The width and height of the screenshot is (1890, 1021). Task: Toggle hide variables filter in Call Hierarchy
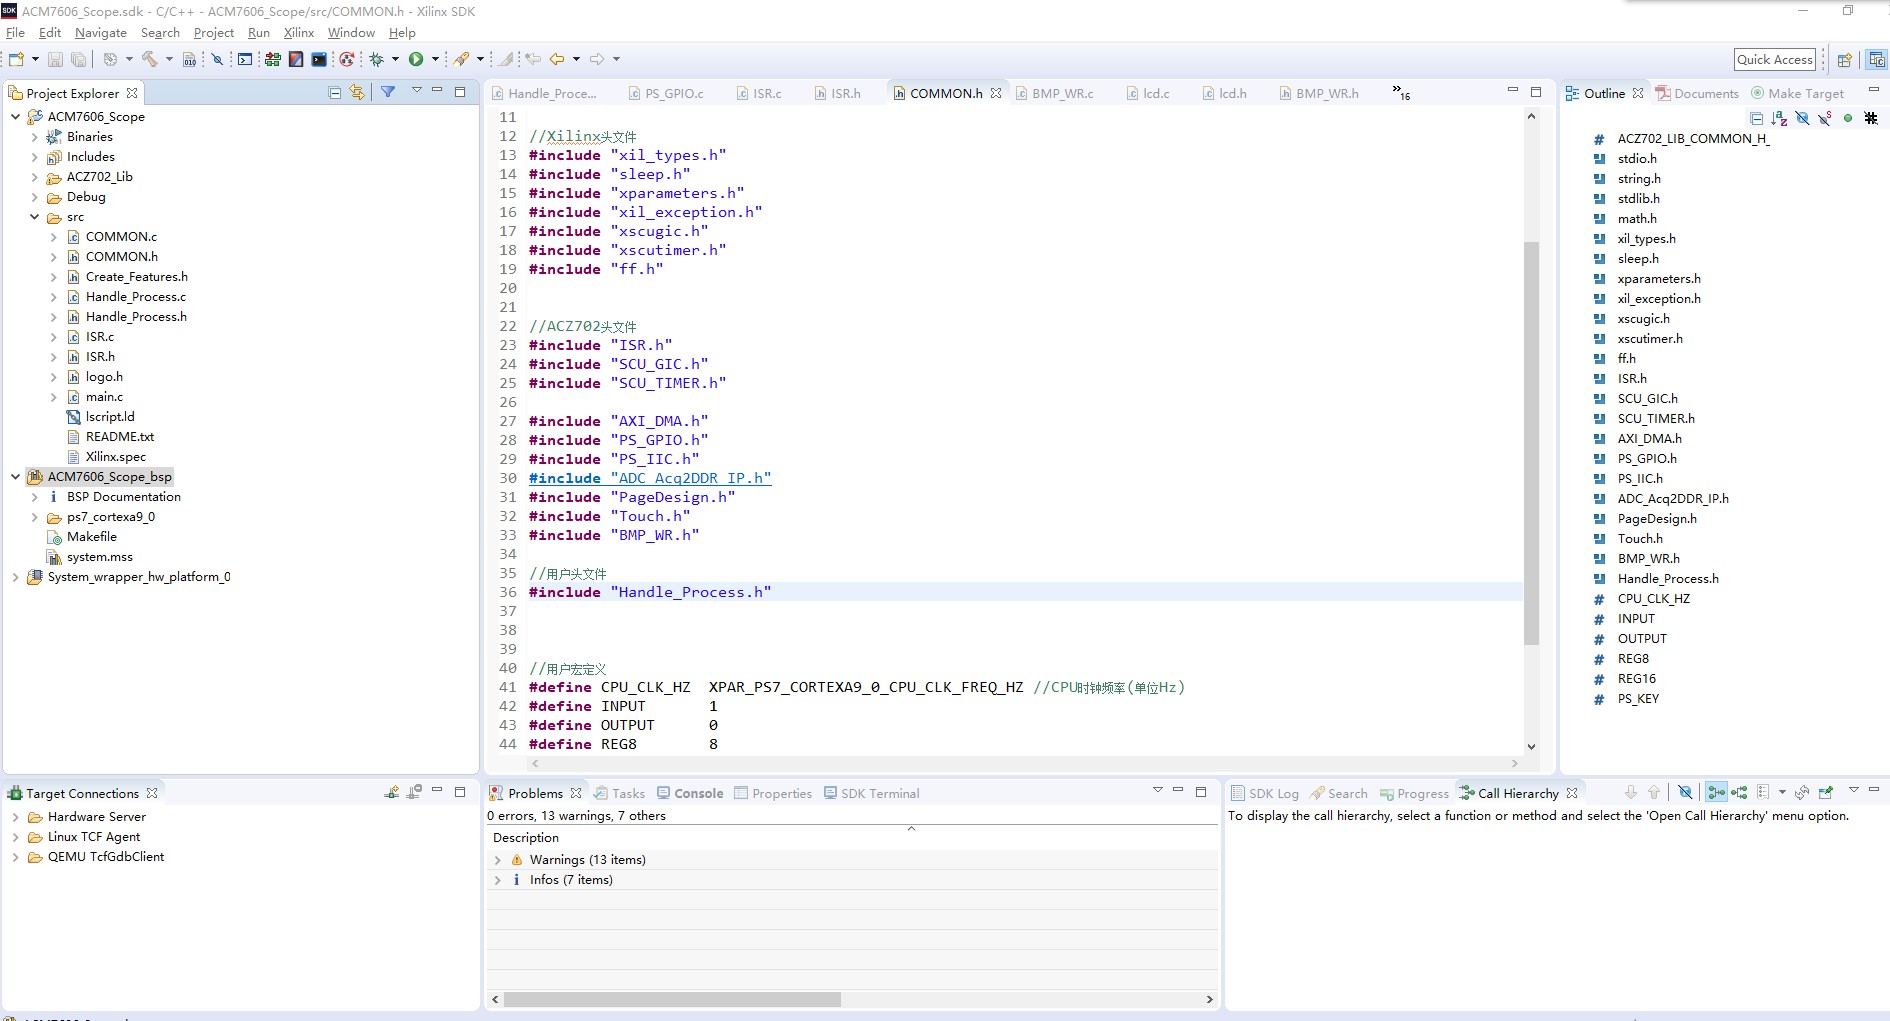[1685, 792]
